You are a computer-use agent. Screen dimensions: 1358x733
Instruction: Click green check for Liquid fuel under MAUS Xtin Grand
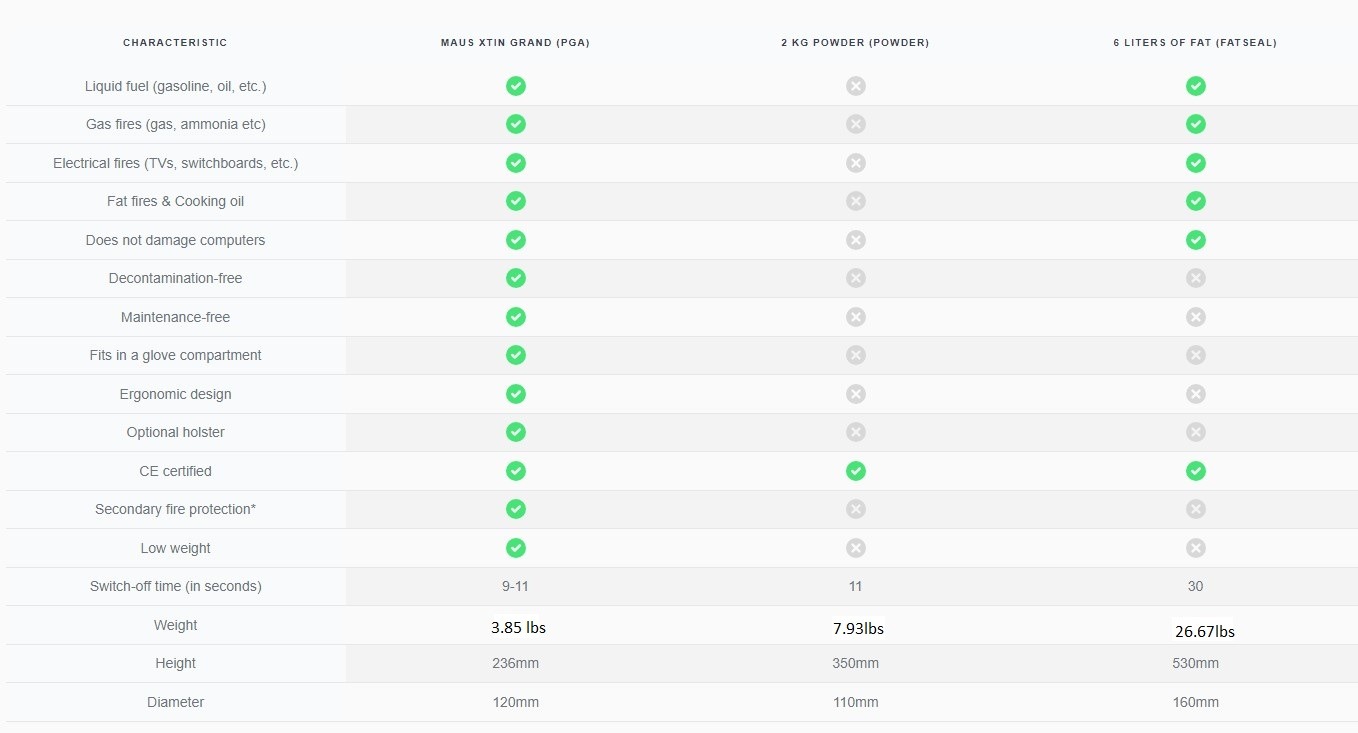pyautogui.click(x=515, y=86)
